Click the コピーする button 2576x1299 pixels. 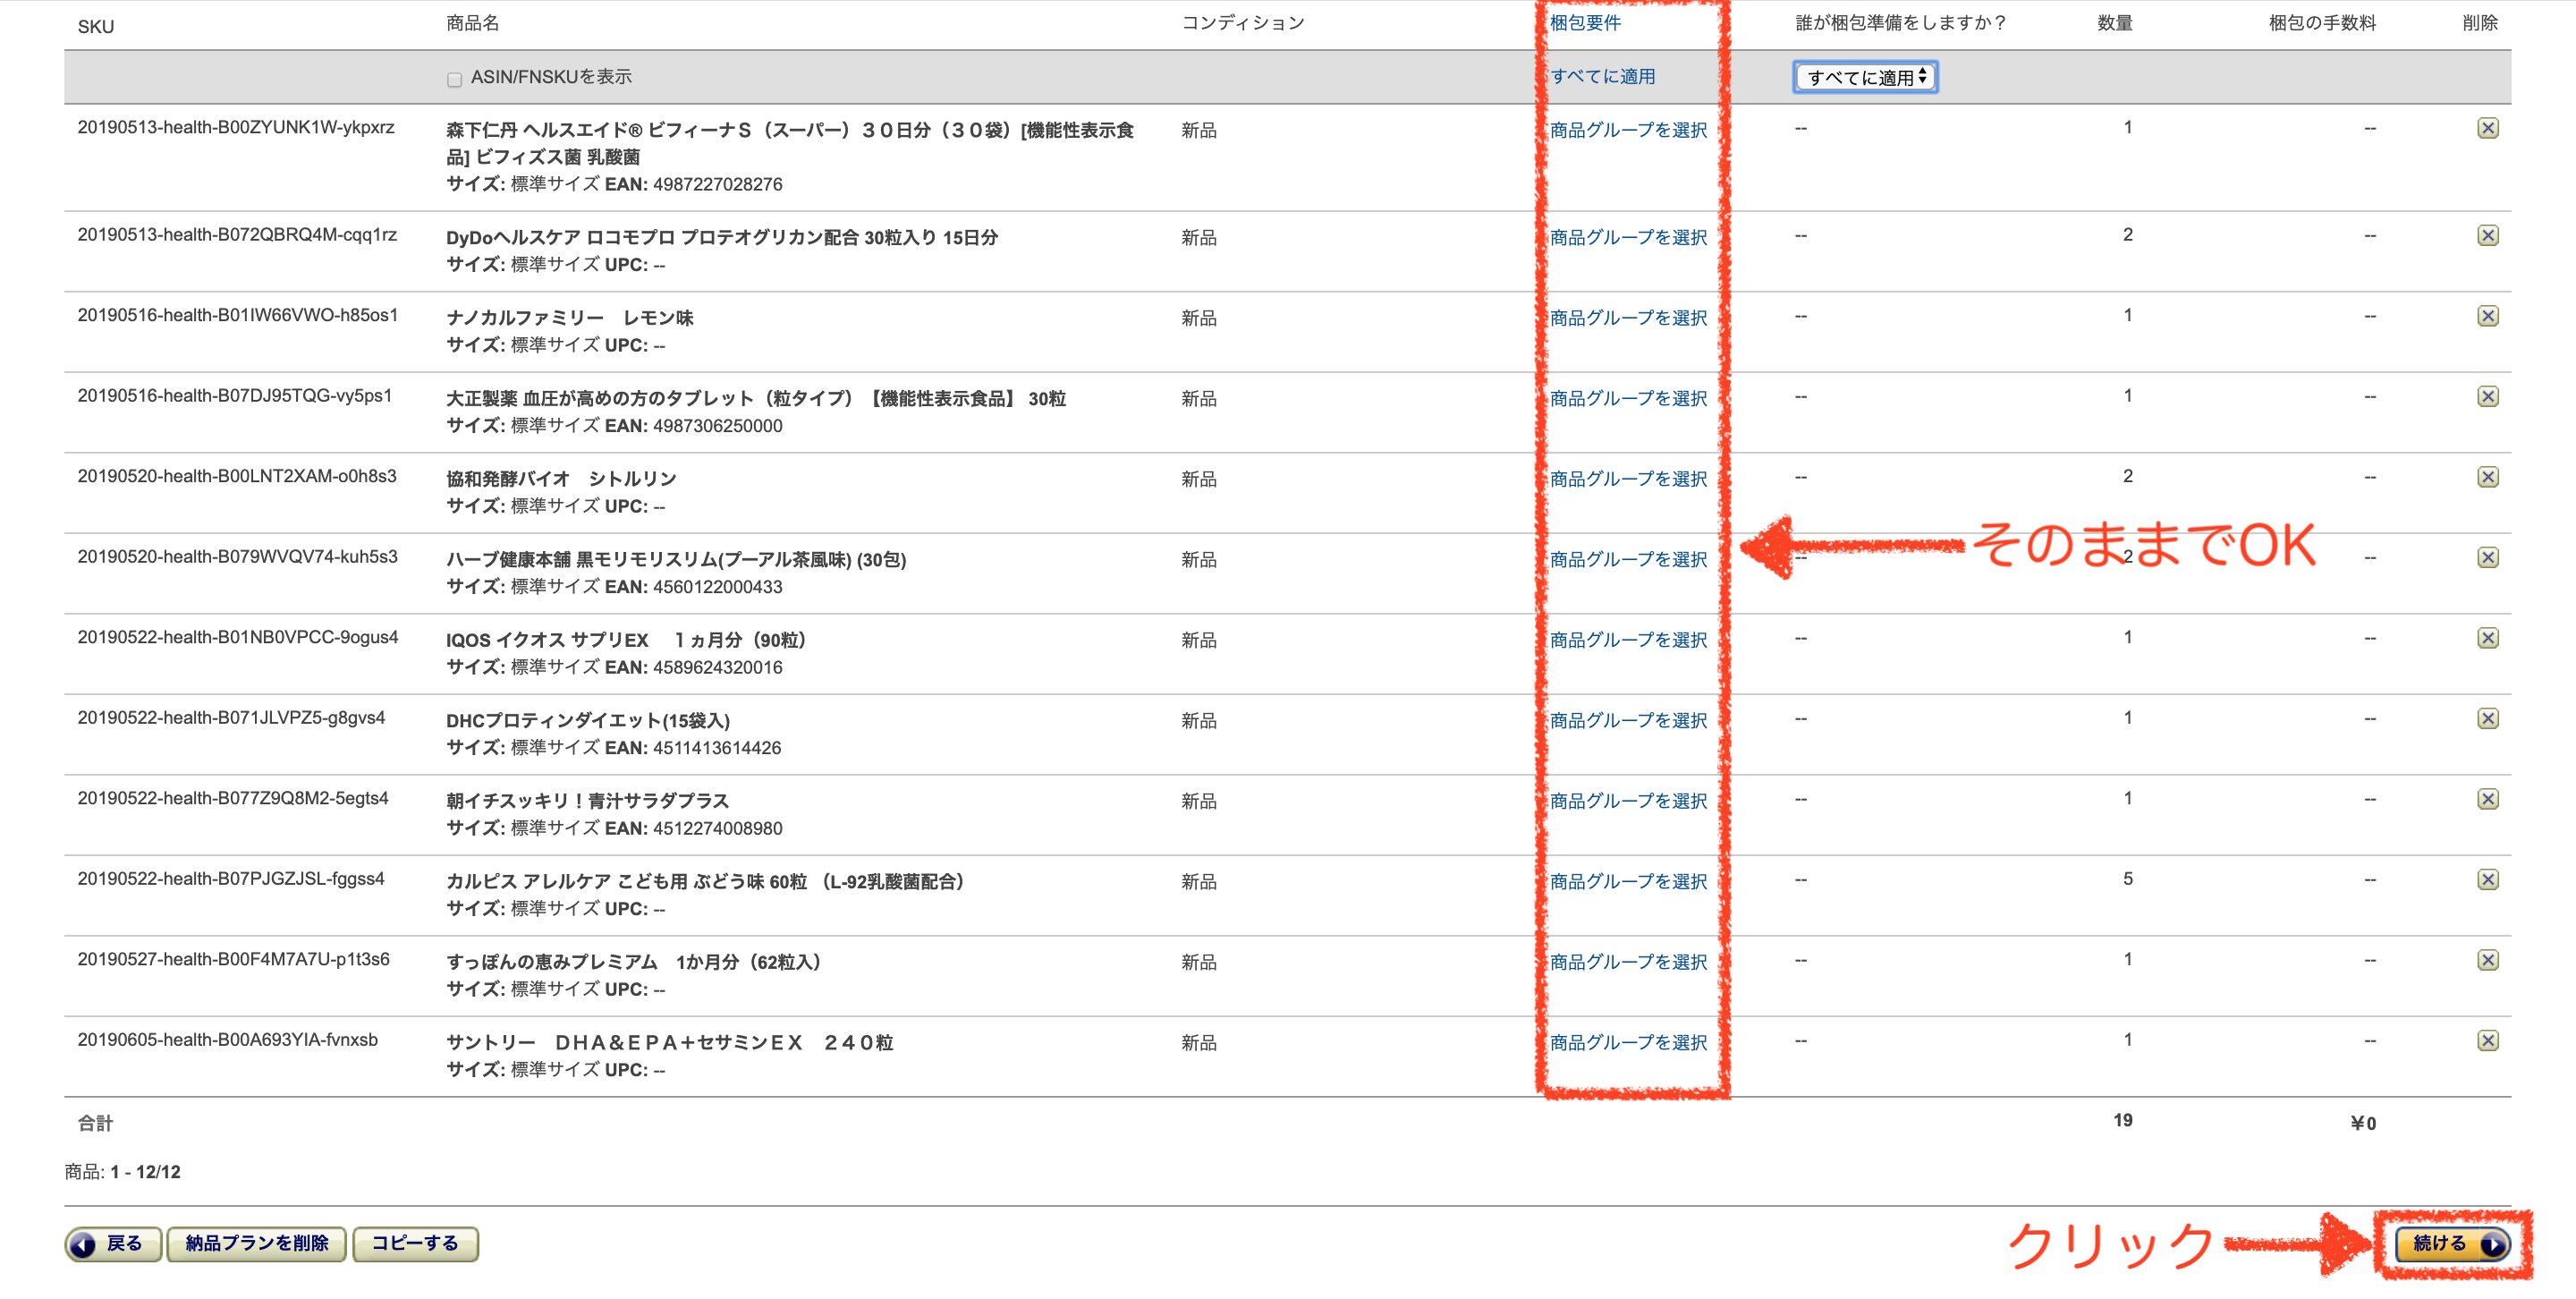pyautogui.click(x=415, y=1244)
